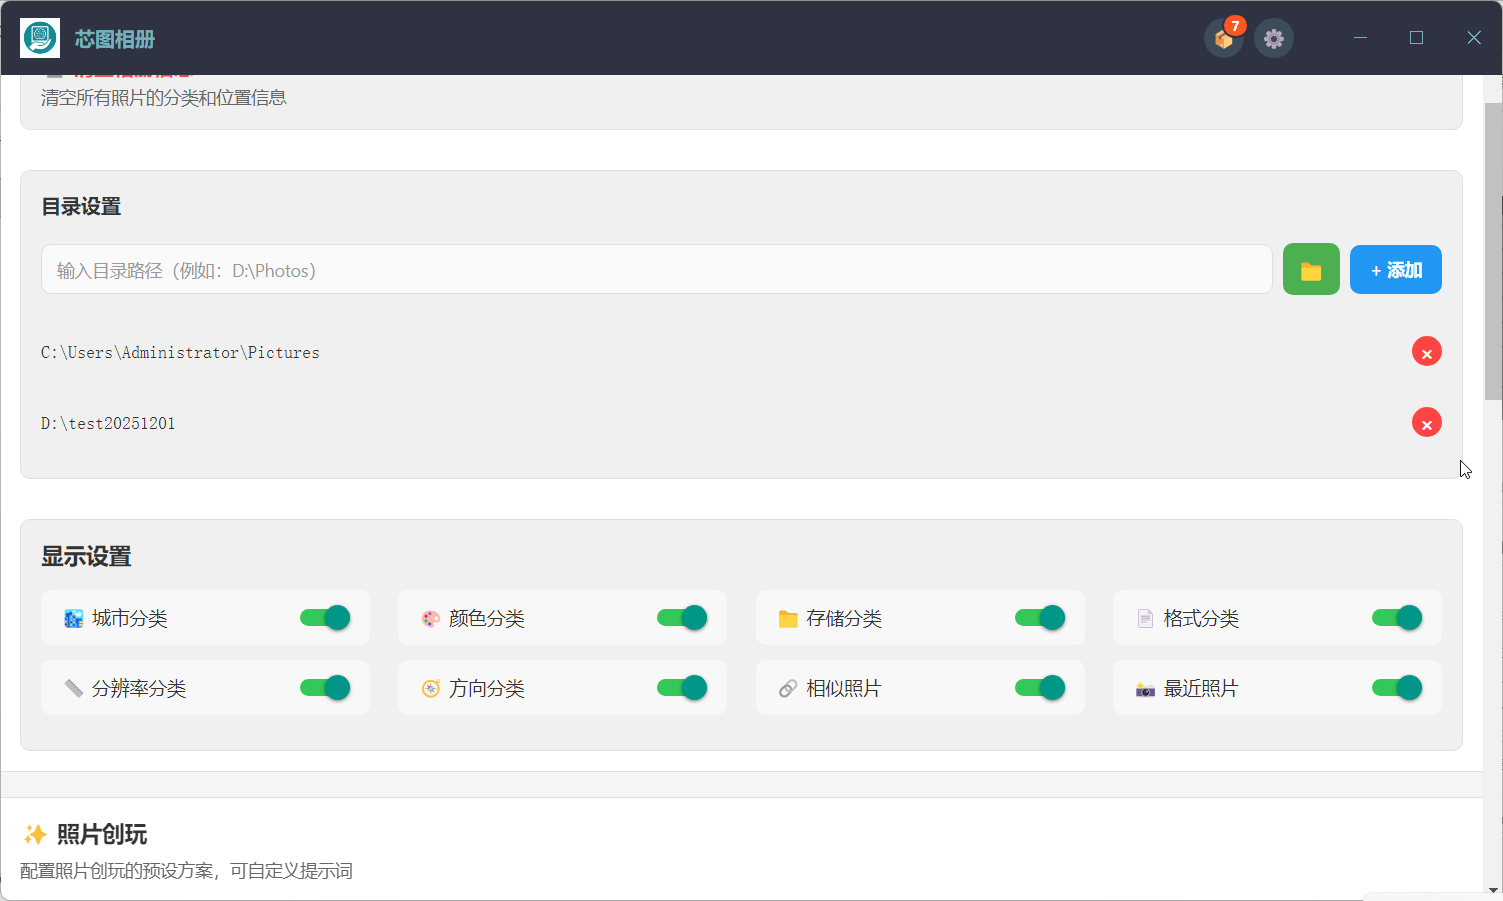Disable 分辨率分类 display toggle

click(x=325, y=688)
